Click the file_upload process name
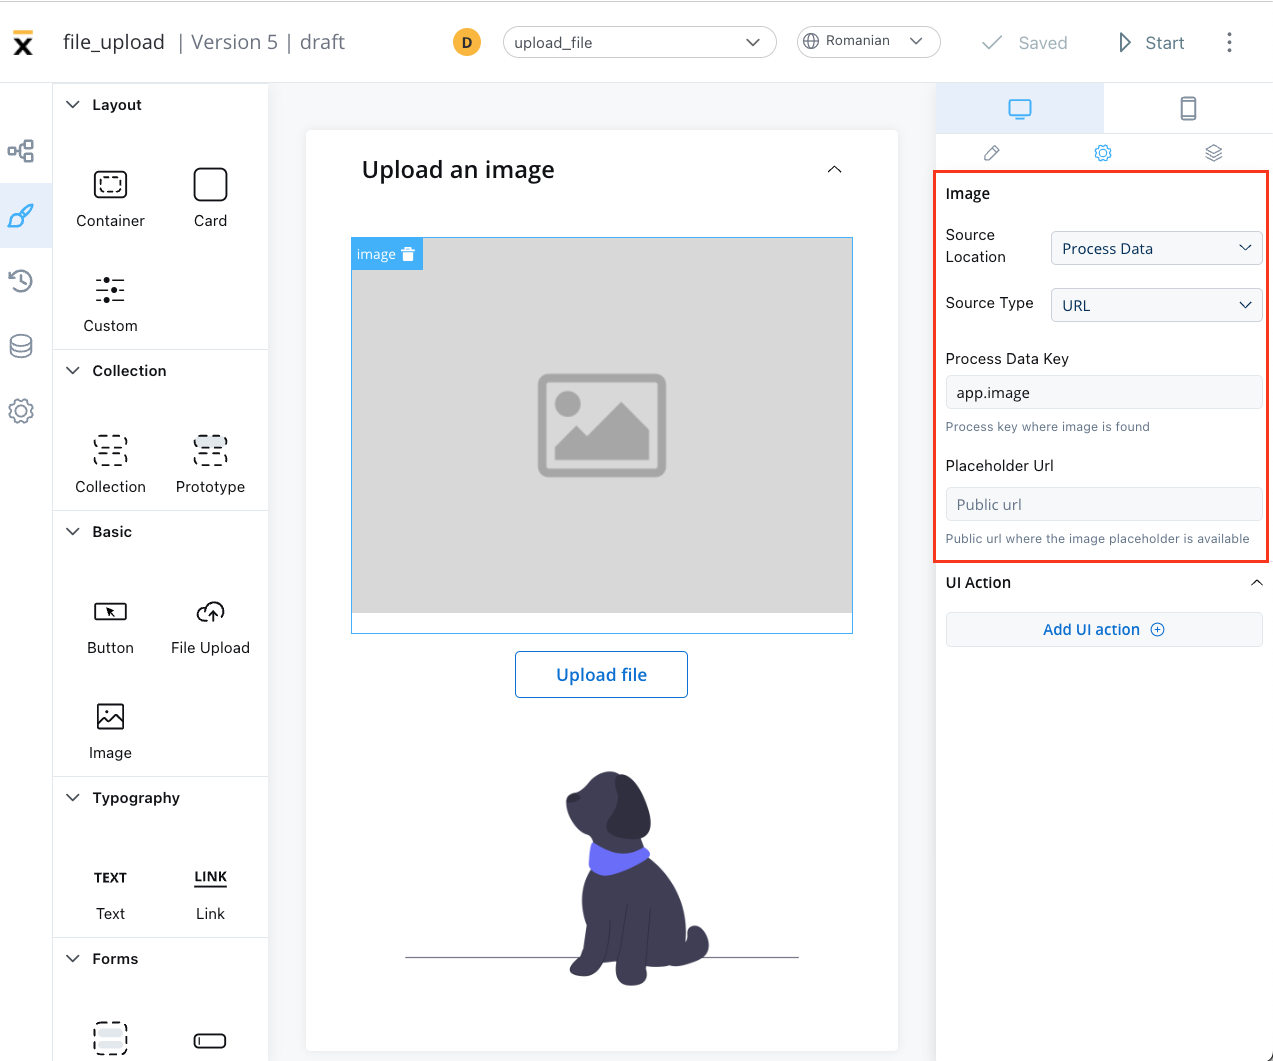1273x1061 pixels. pyautogui.click(x=114, y=42)
